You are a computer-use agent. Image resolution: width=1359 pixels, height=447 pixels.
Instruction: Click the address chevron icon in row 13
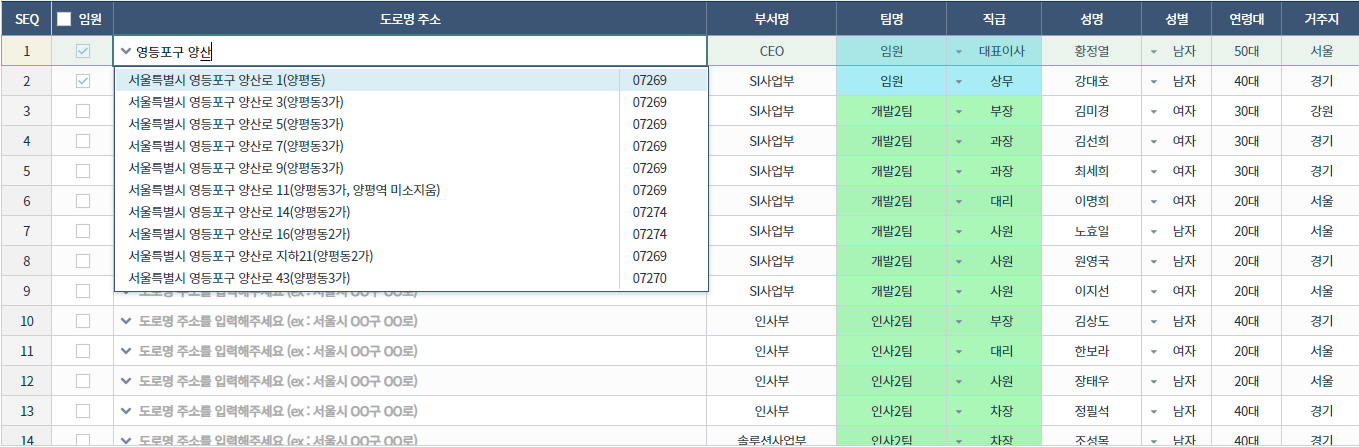126,411
